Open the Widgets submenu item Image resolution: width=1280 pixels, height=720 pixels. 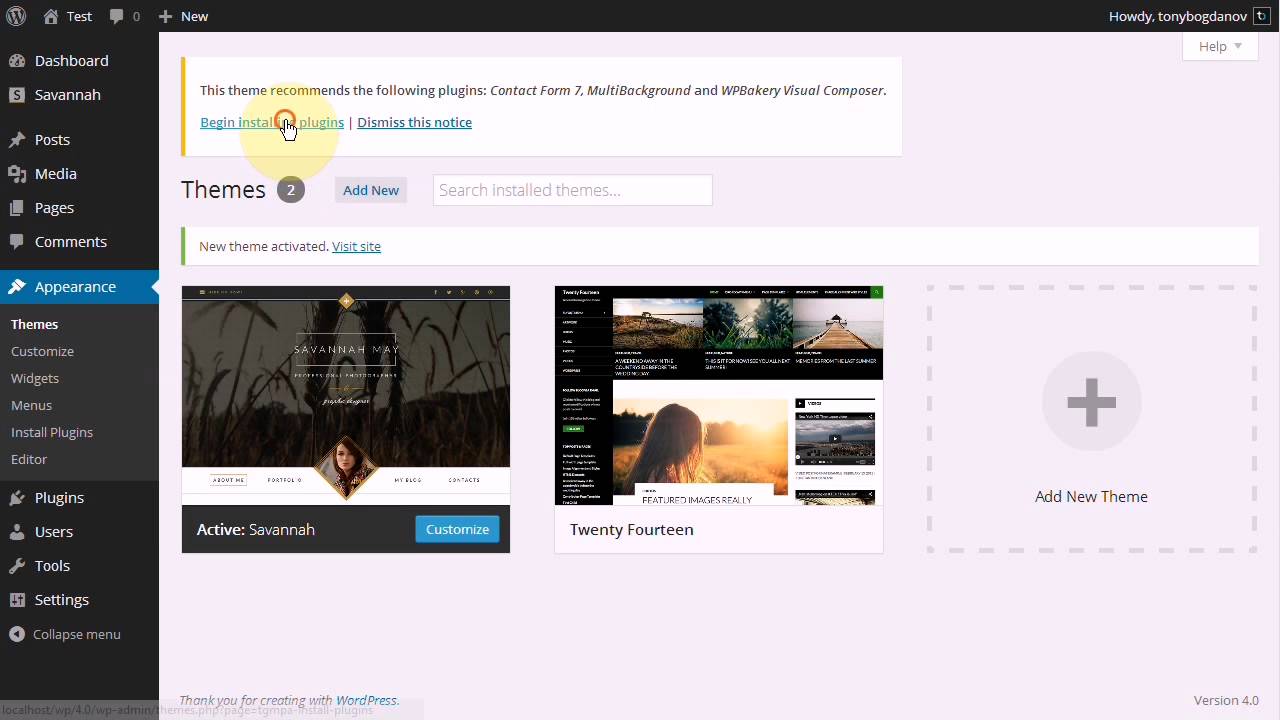point(35,378)
